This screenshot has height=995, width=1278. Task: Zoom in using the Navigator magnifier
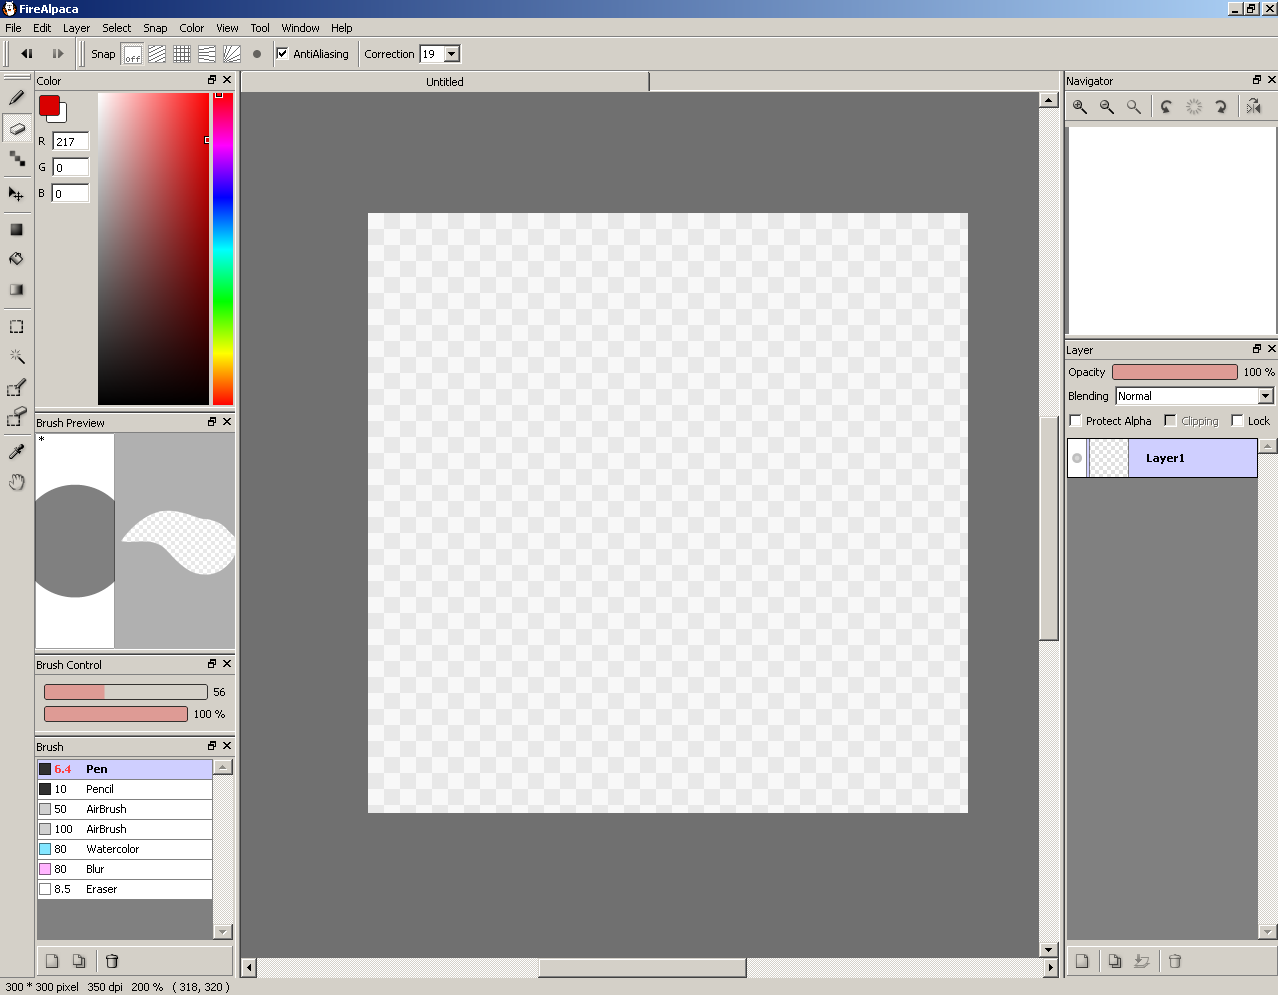1080,106
